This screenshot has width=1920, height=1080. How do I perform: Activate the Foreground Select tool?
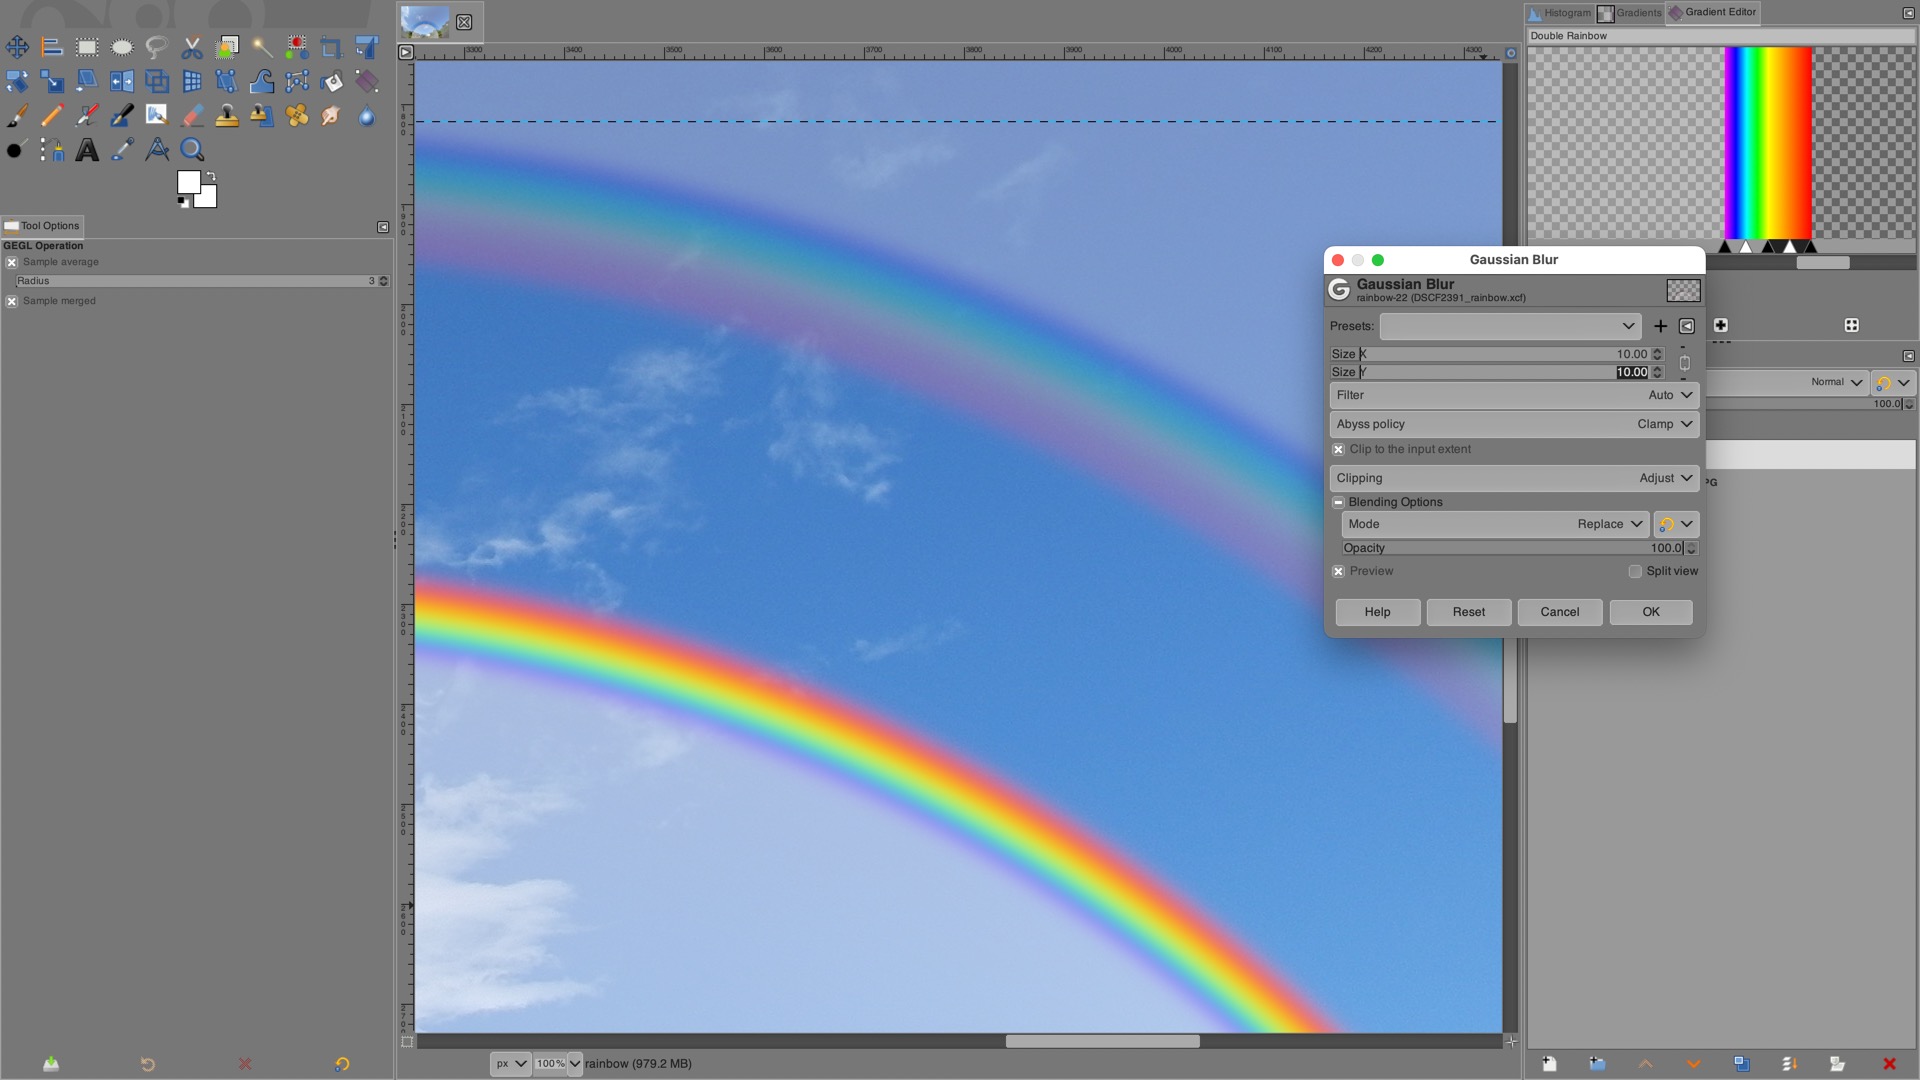coord(227,47)
